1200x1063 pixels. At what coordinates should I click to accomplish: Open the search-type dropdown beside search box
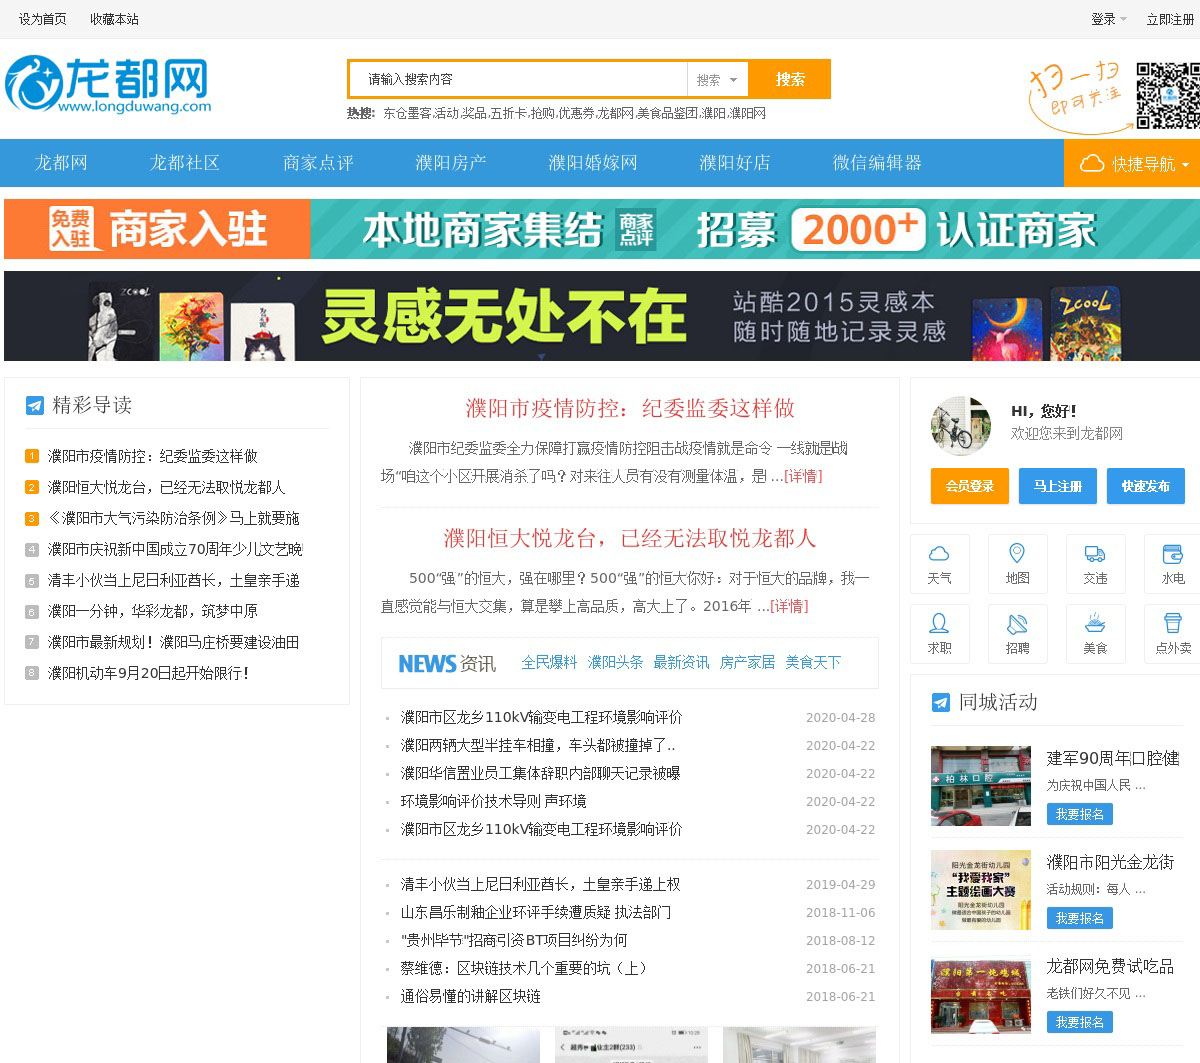coord(717,80)
